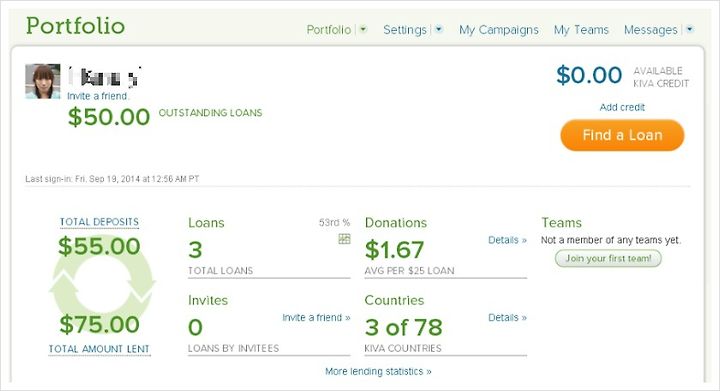Click the $55.00 total deposits amount
Viewport: 720px width, 391px height.
99,246
